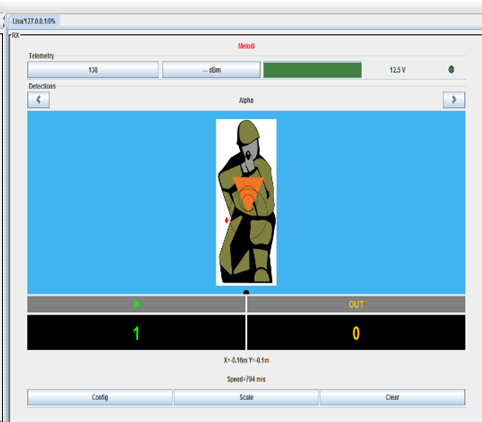Image resolution: width=482 pixels, height=422 pixels.
Task: Click the IN column header
Action: click(136, 304)
